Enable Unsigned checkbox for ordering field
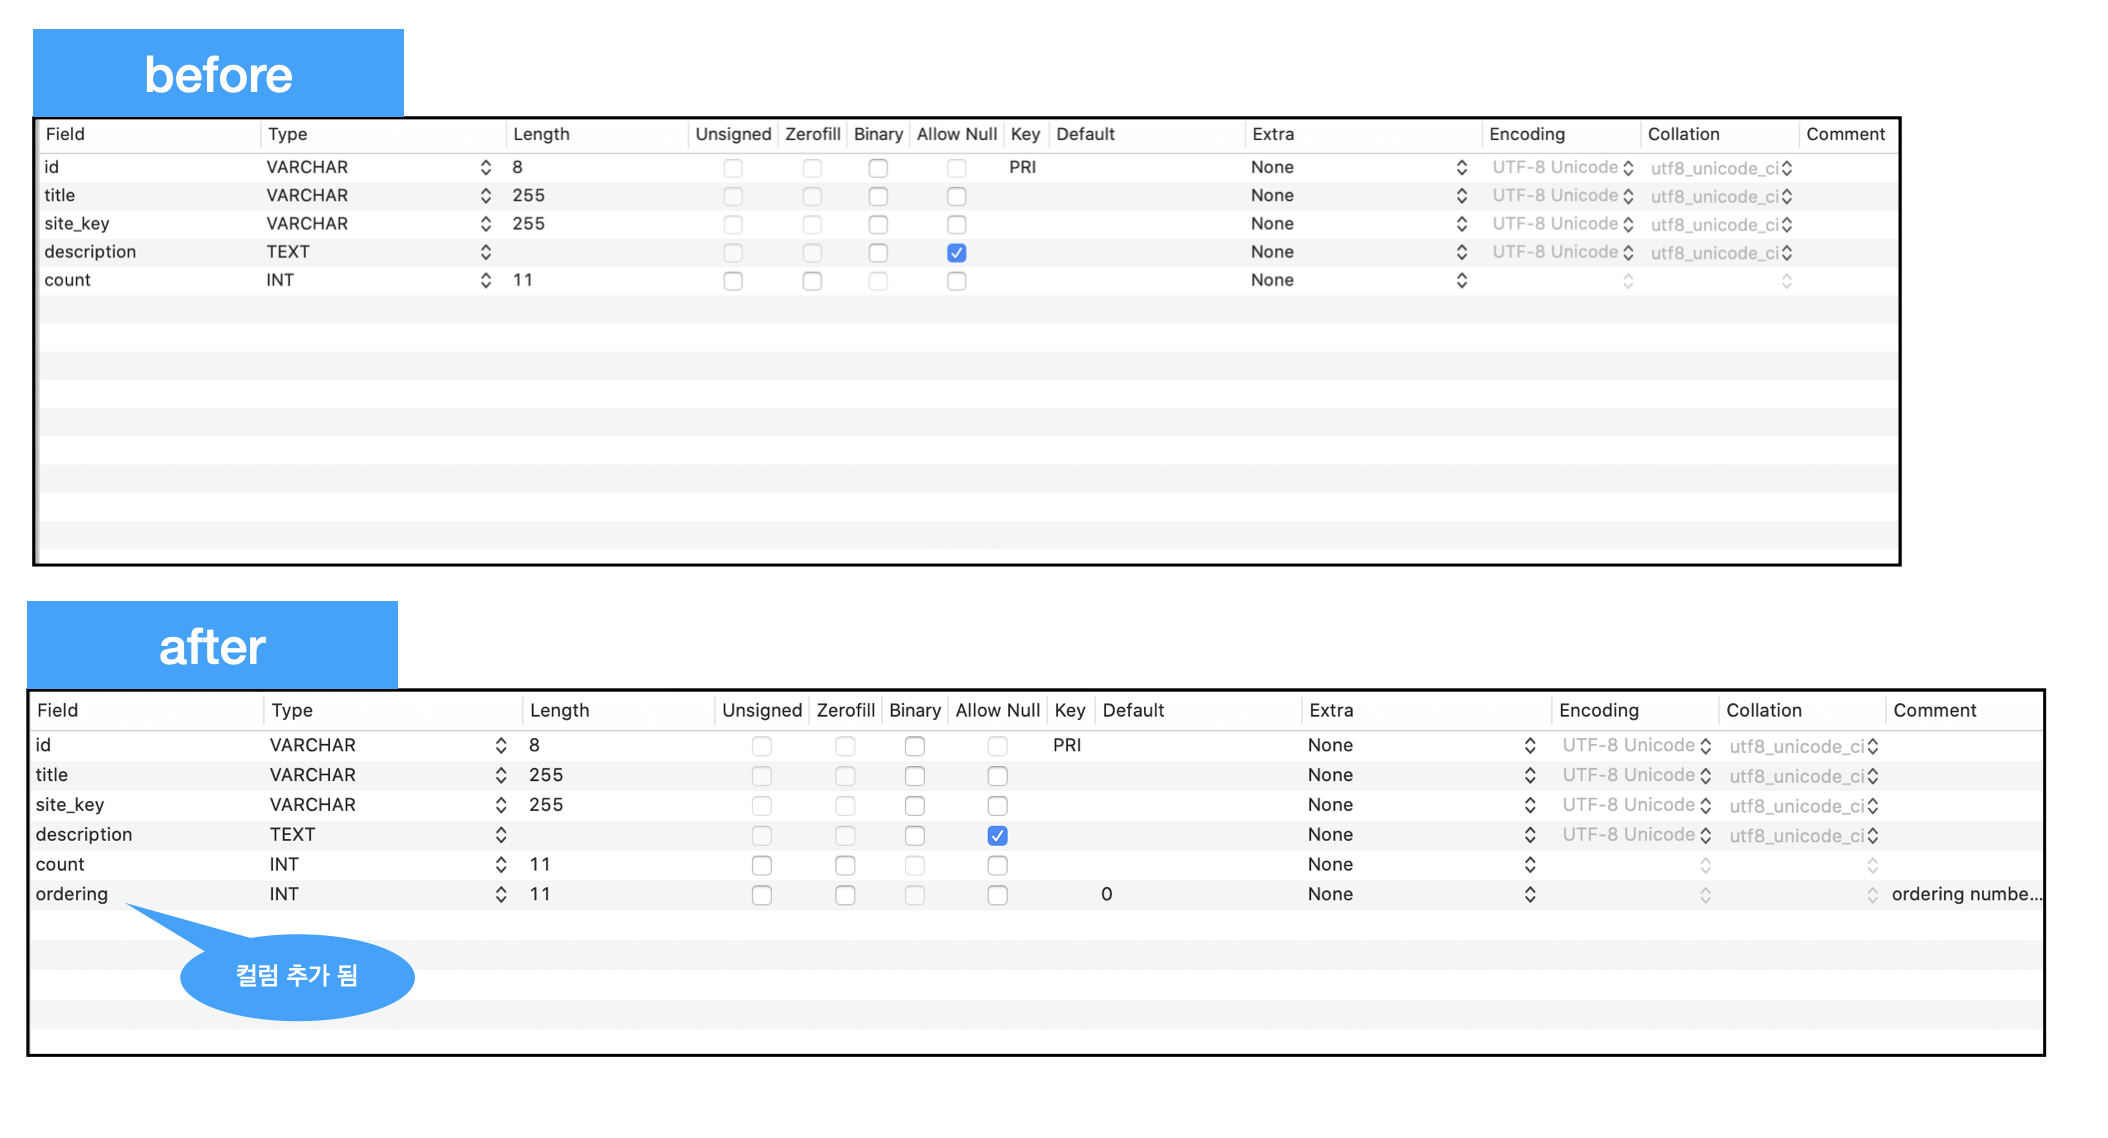The image size is (2108, 1138). click(761, 895)
